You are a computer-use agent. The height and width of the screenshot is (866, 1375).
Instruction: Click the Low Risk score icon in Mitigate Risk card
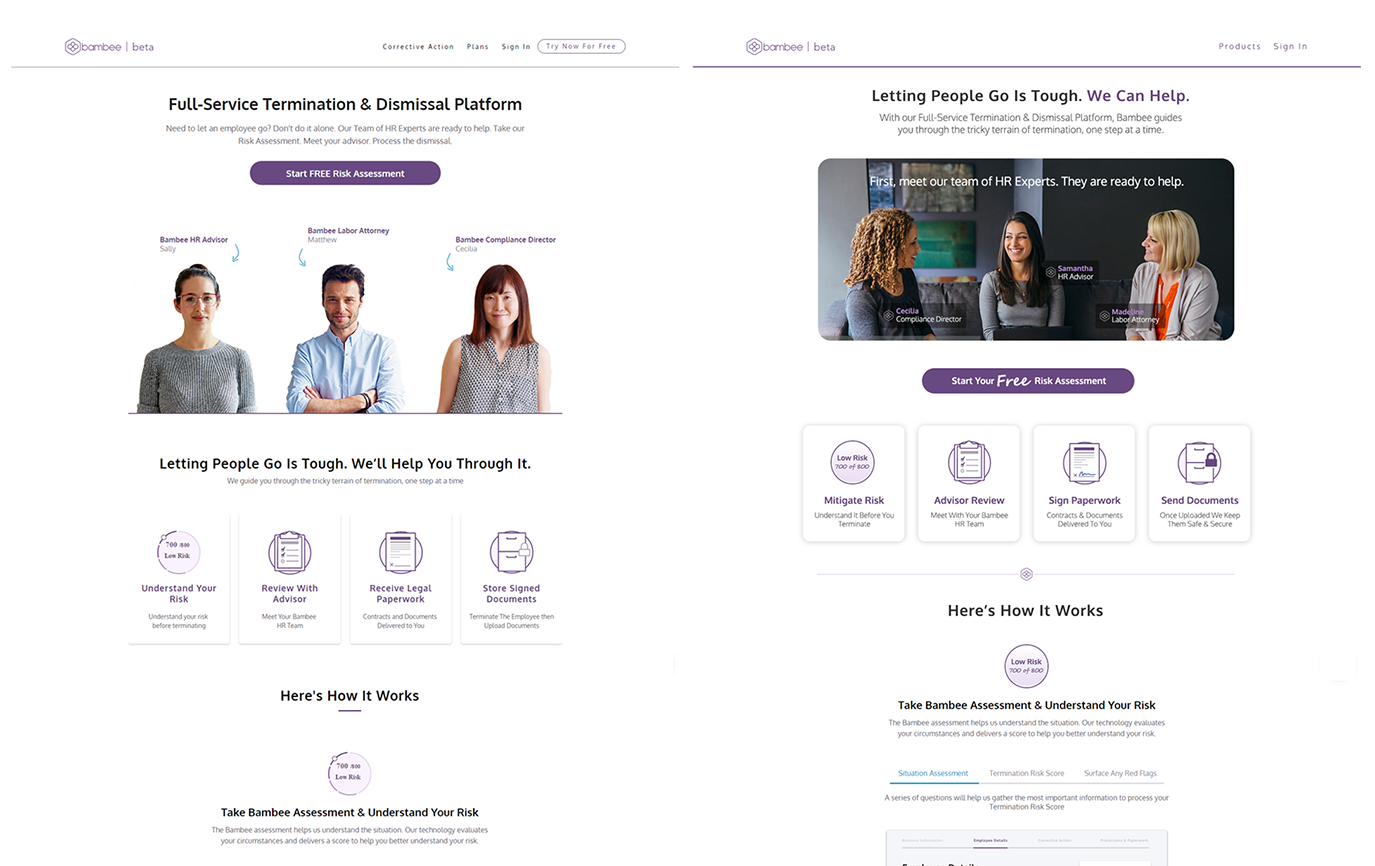[x=853, y=463]
